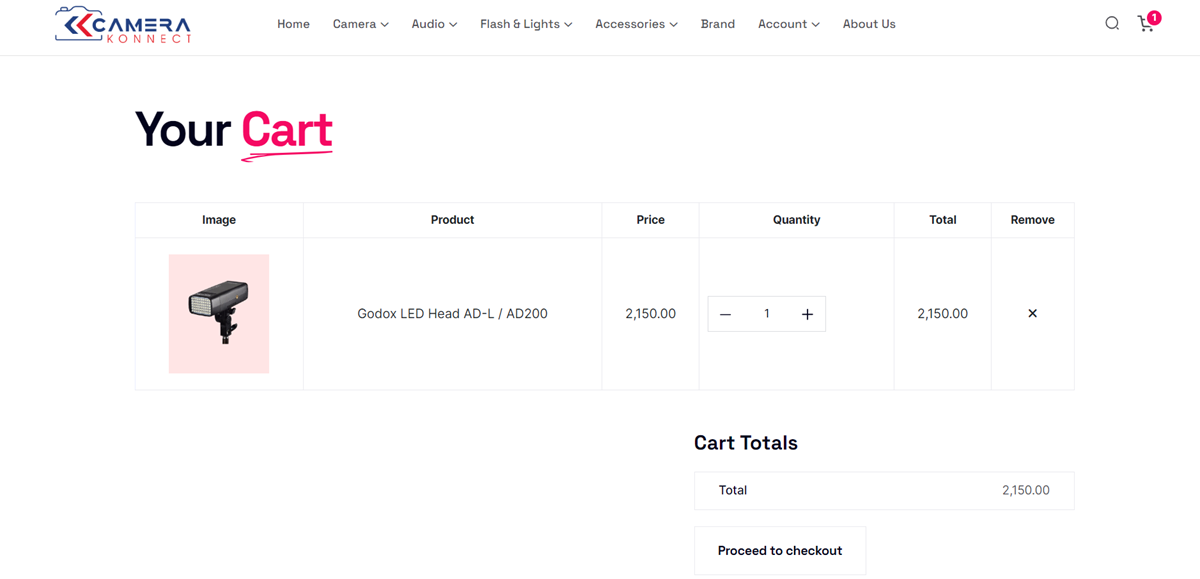
Task: Remove Godox LED Head from cart
Action: click(1032, 314)
